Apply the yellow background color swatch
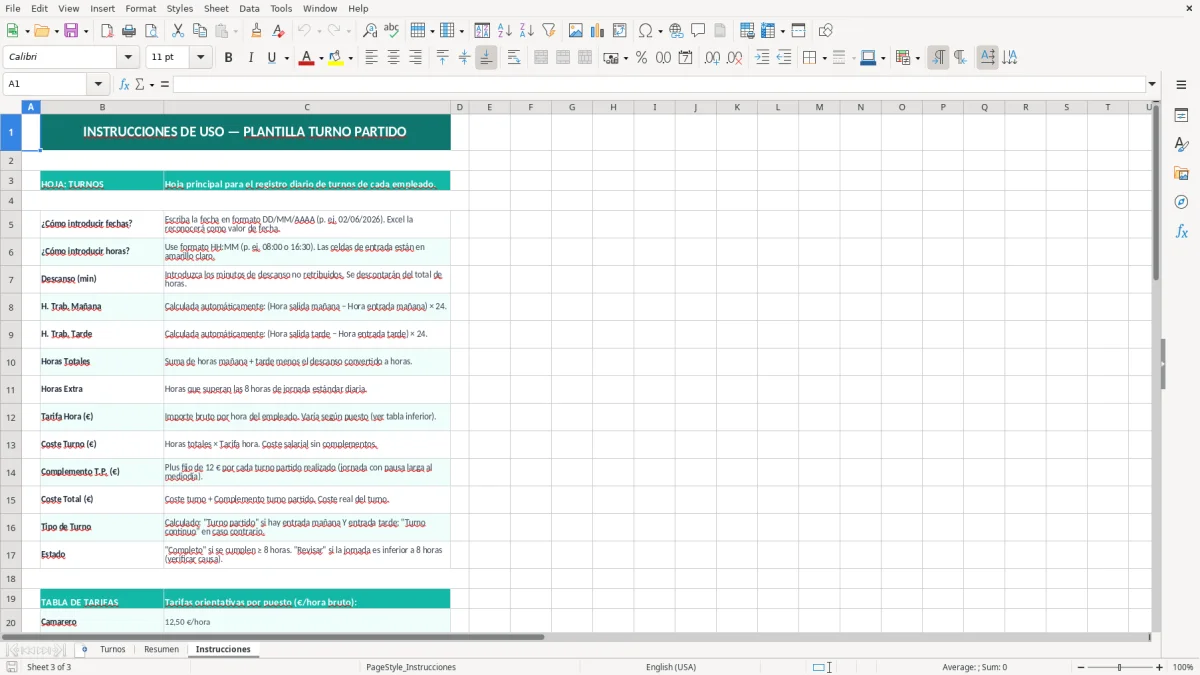1200x675 pixels. pos(336,58)
